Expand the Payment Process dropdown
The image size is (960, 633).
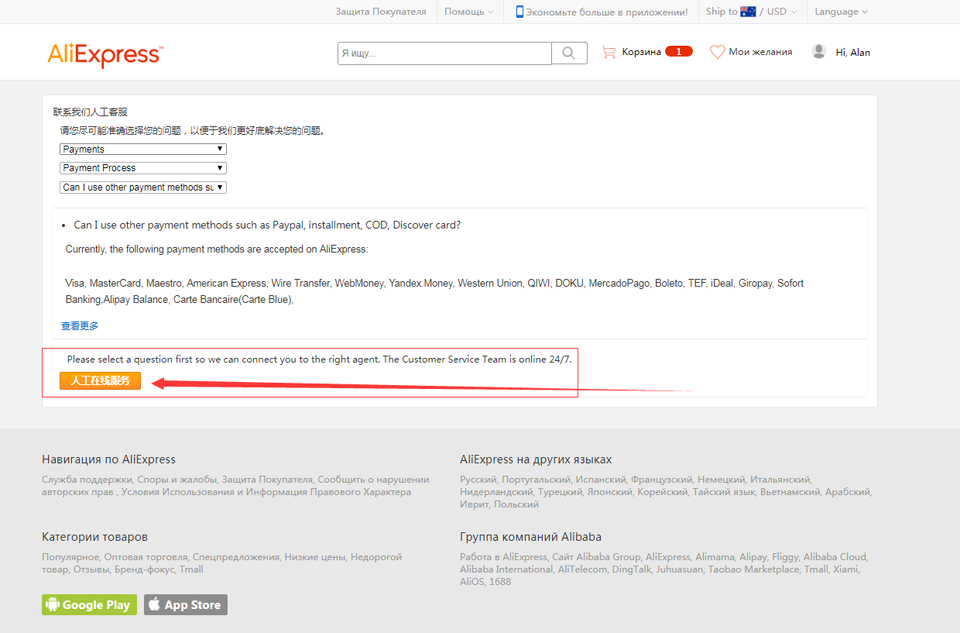[143, 168]
